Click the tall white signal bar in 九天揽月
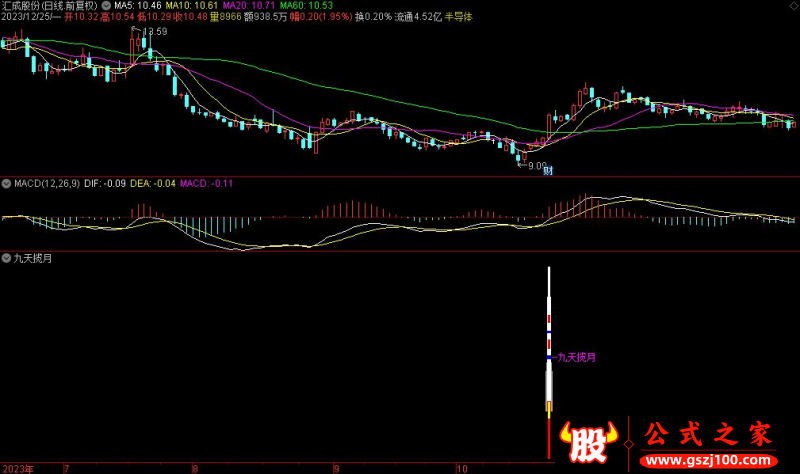Screen dimensions: 800x474 548,300
